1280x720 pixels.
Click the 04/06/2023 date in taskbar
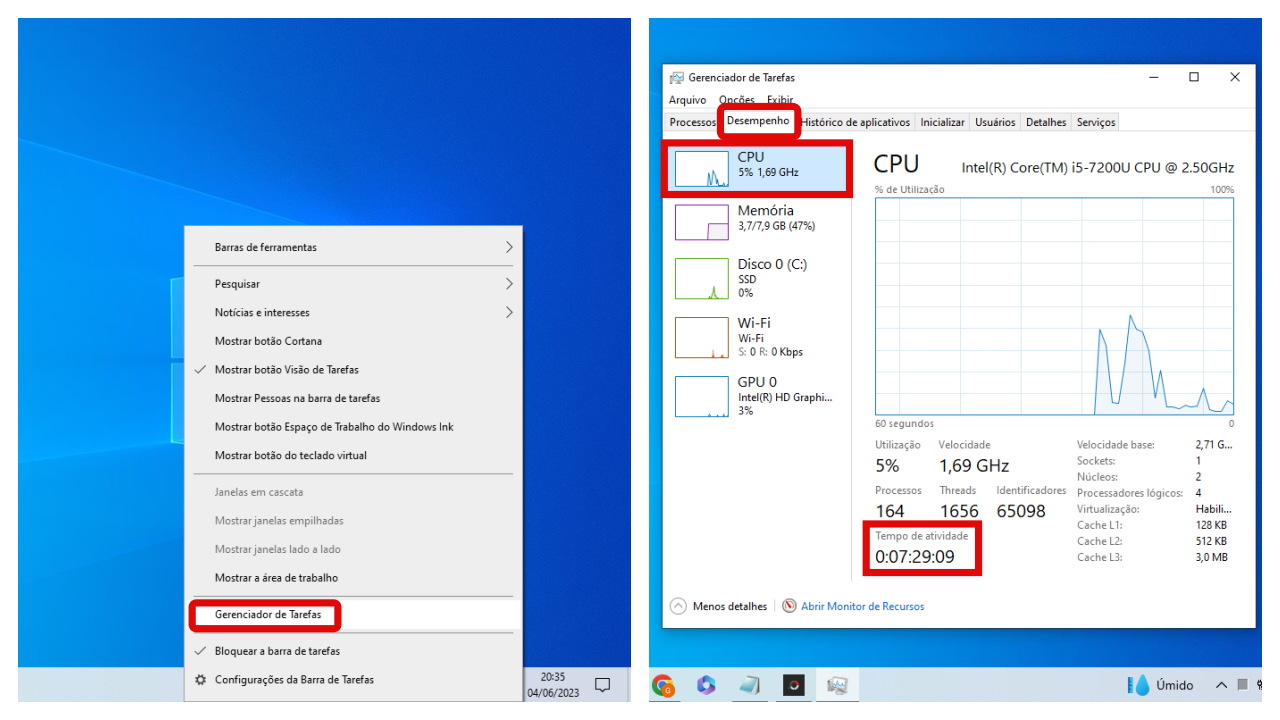552,692
